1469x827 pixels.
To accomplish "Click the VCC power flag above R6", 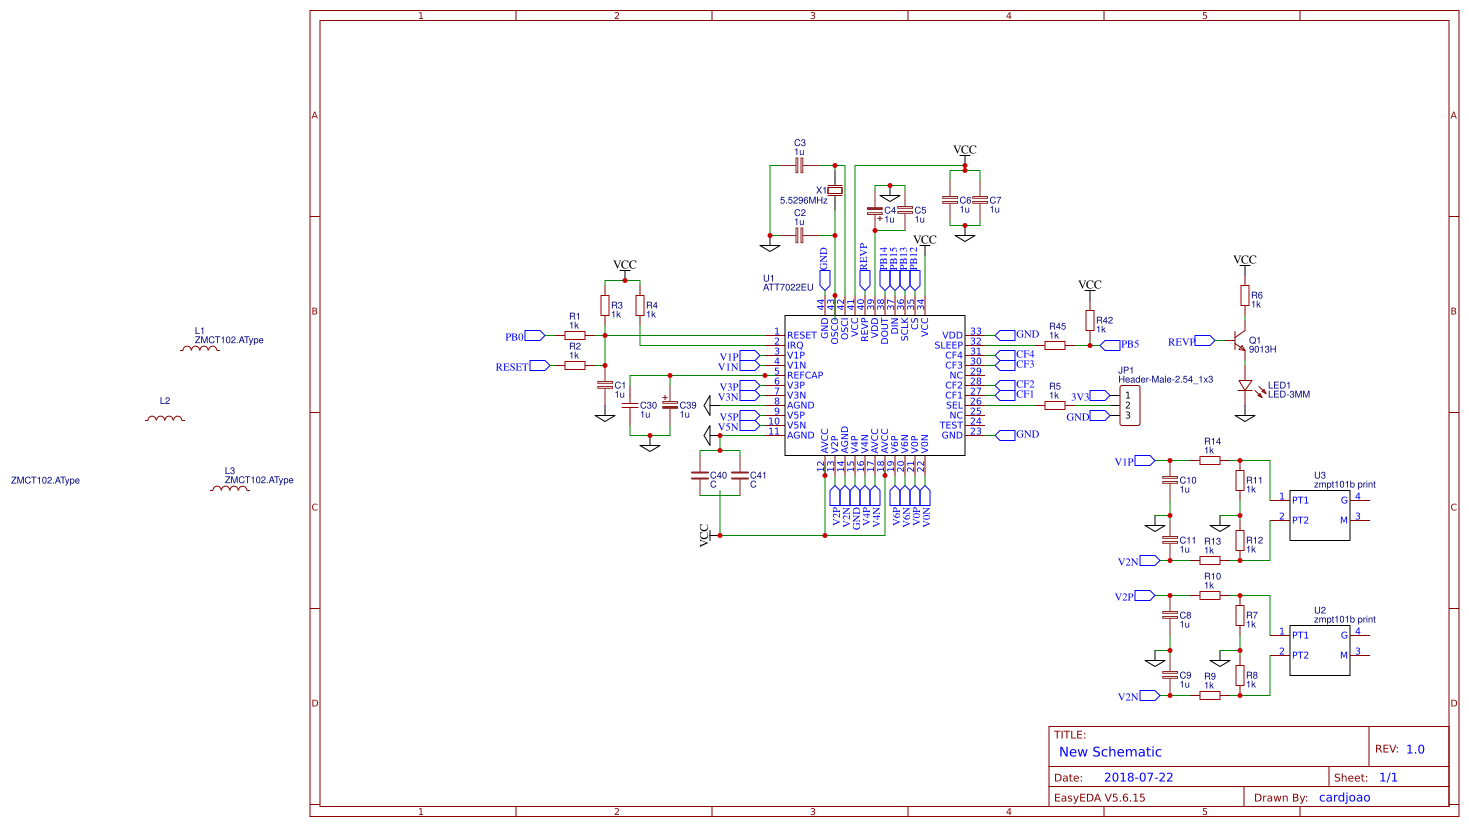I will coord(1243,262).
